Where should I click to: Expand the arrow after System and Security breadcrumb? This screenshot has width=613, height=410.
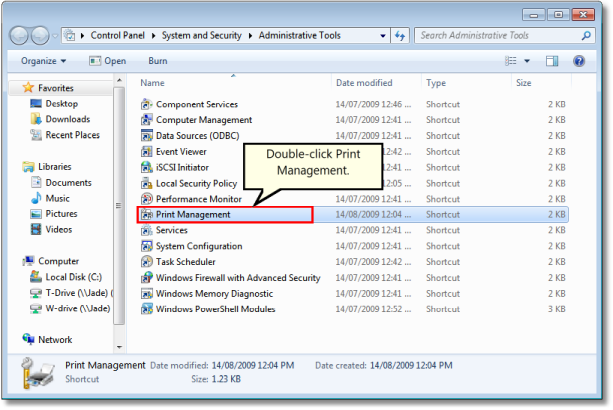pos(250,36)
